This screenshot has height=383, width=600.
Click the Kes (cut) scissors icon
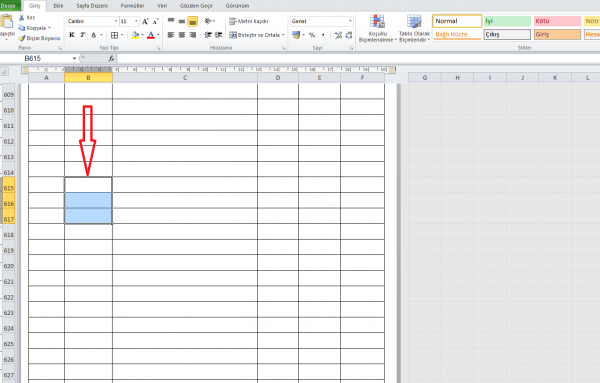coord(22,18)
